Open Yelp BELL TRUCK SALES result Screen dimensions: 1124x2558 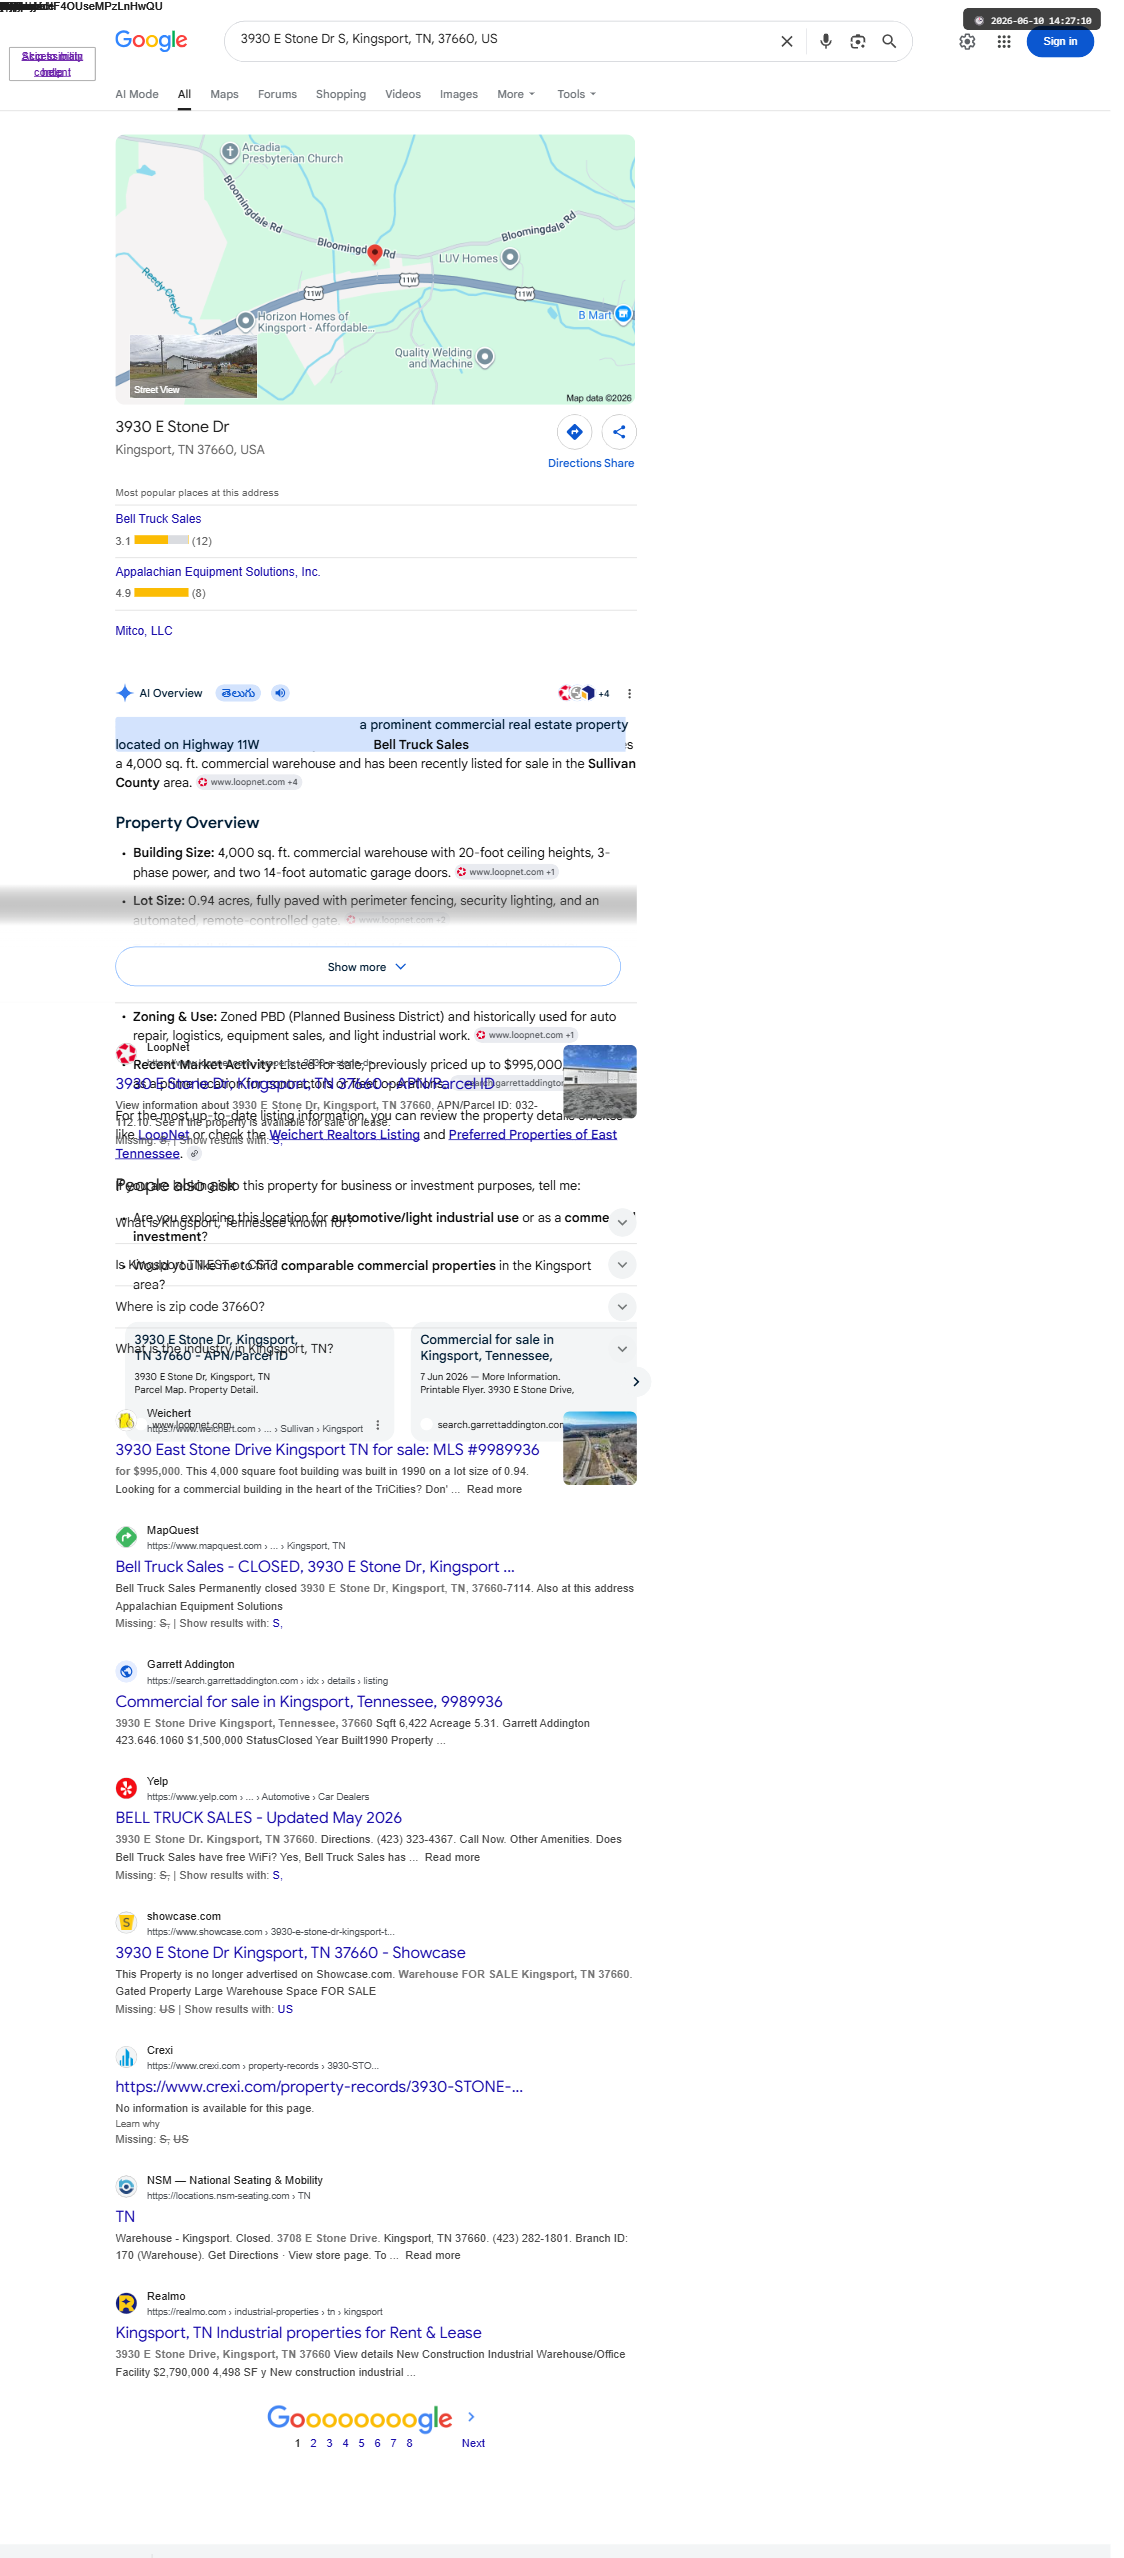click(x=258, y=1818)
